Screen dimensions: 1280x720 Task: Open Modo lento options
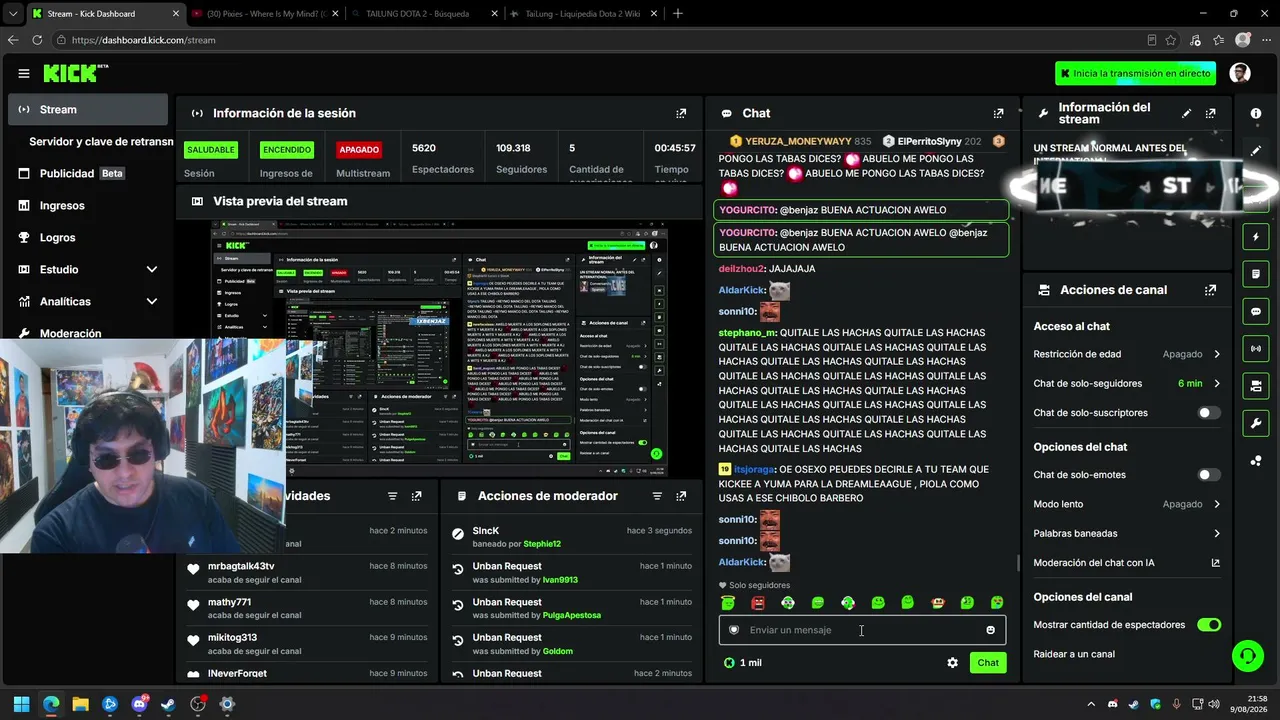[1127, 504]
